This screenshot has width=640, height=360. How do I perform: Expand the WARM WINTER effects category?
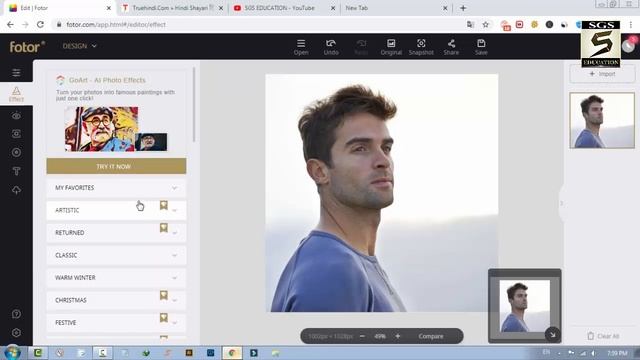coord(116,278)
